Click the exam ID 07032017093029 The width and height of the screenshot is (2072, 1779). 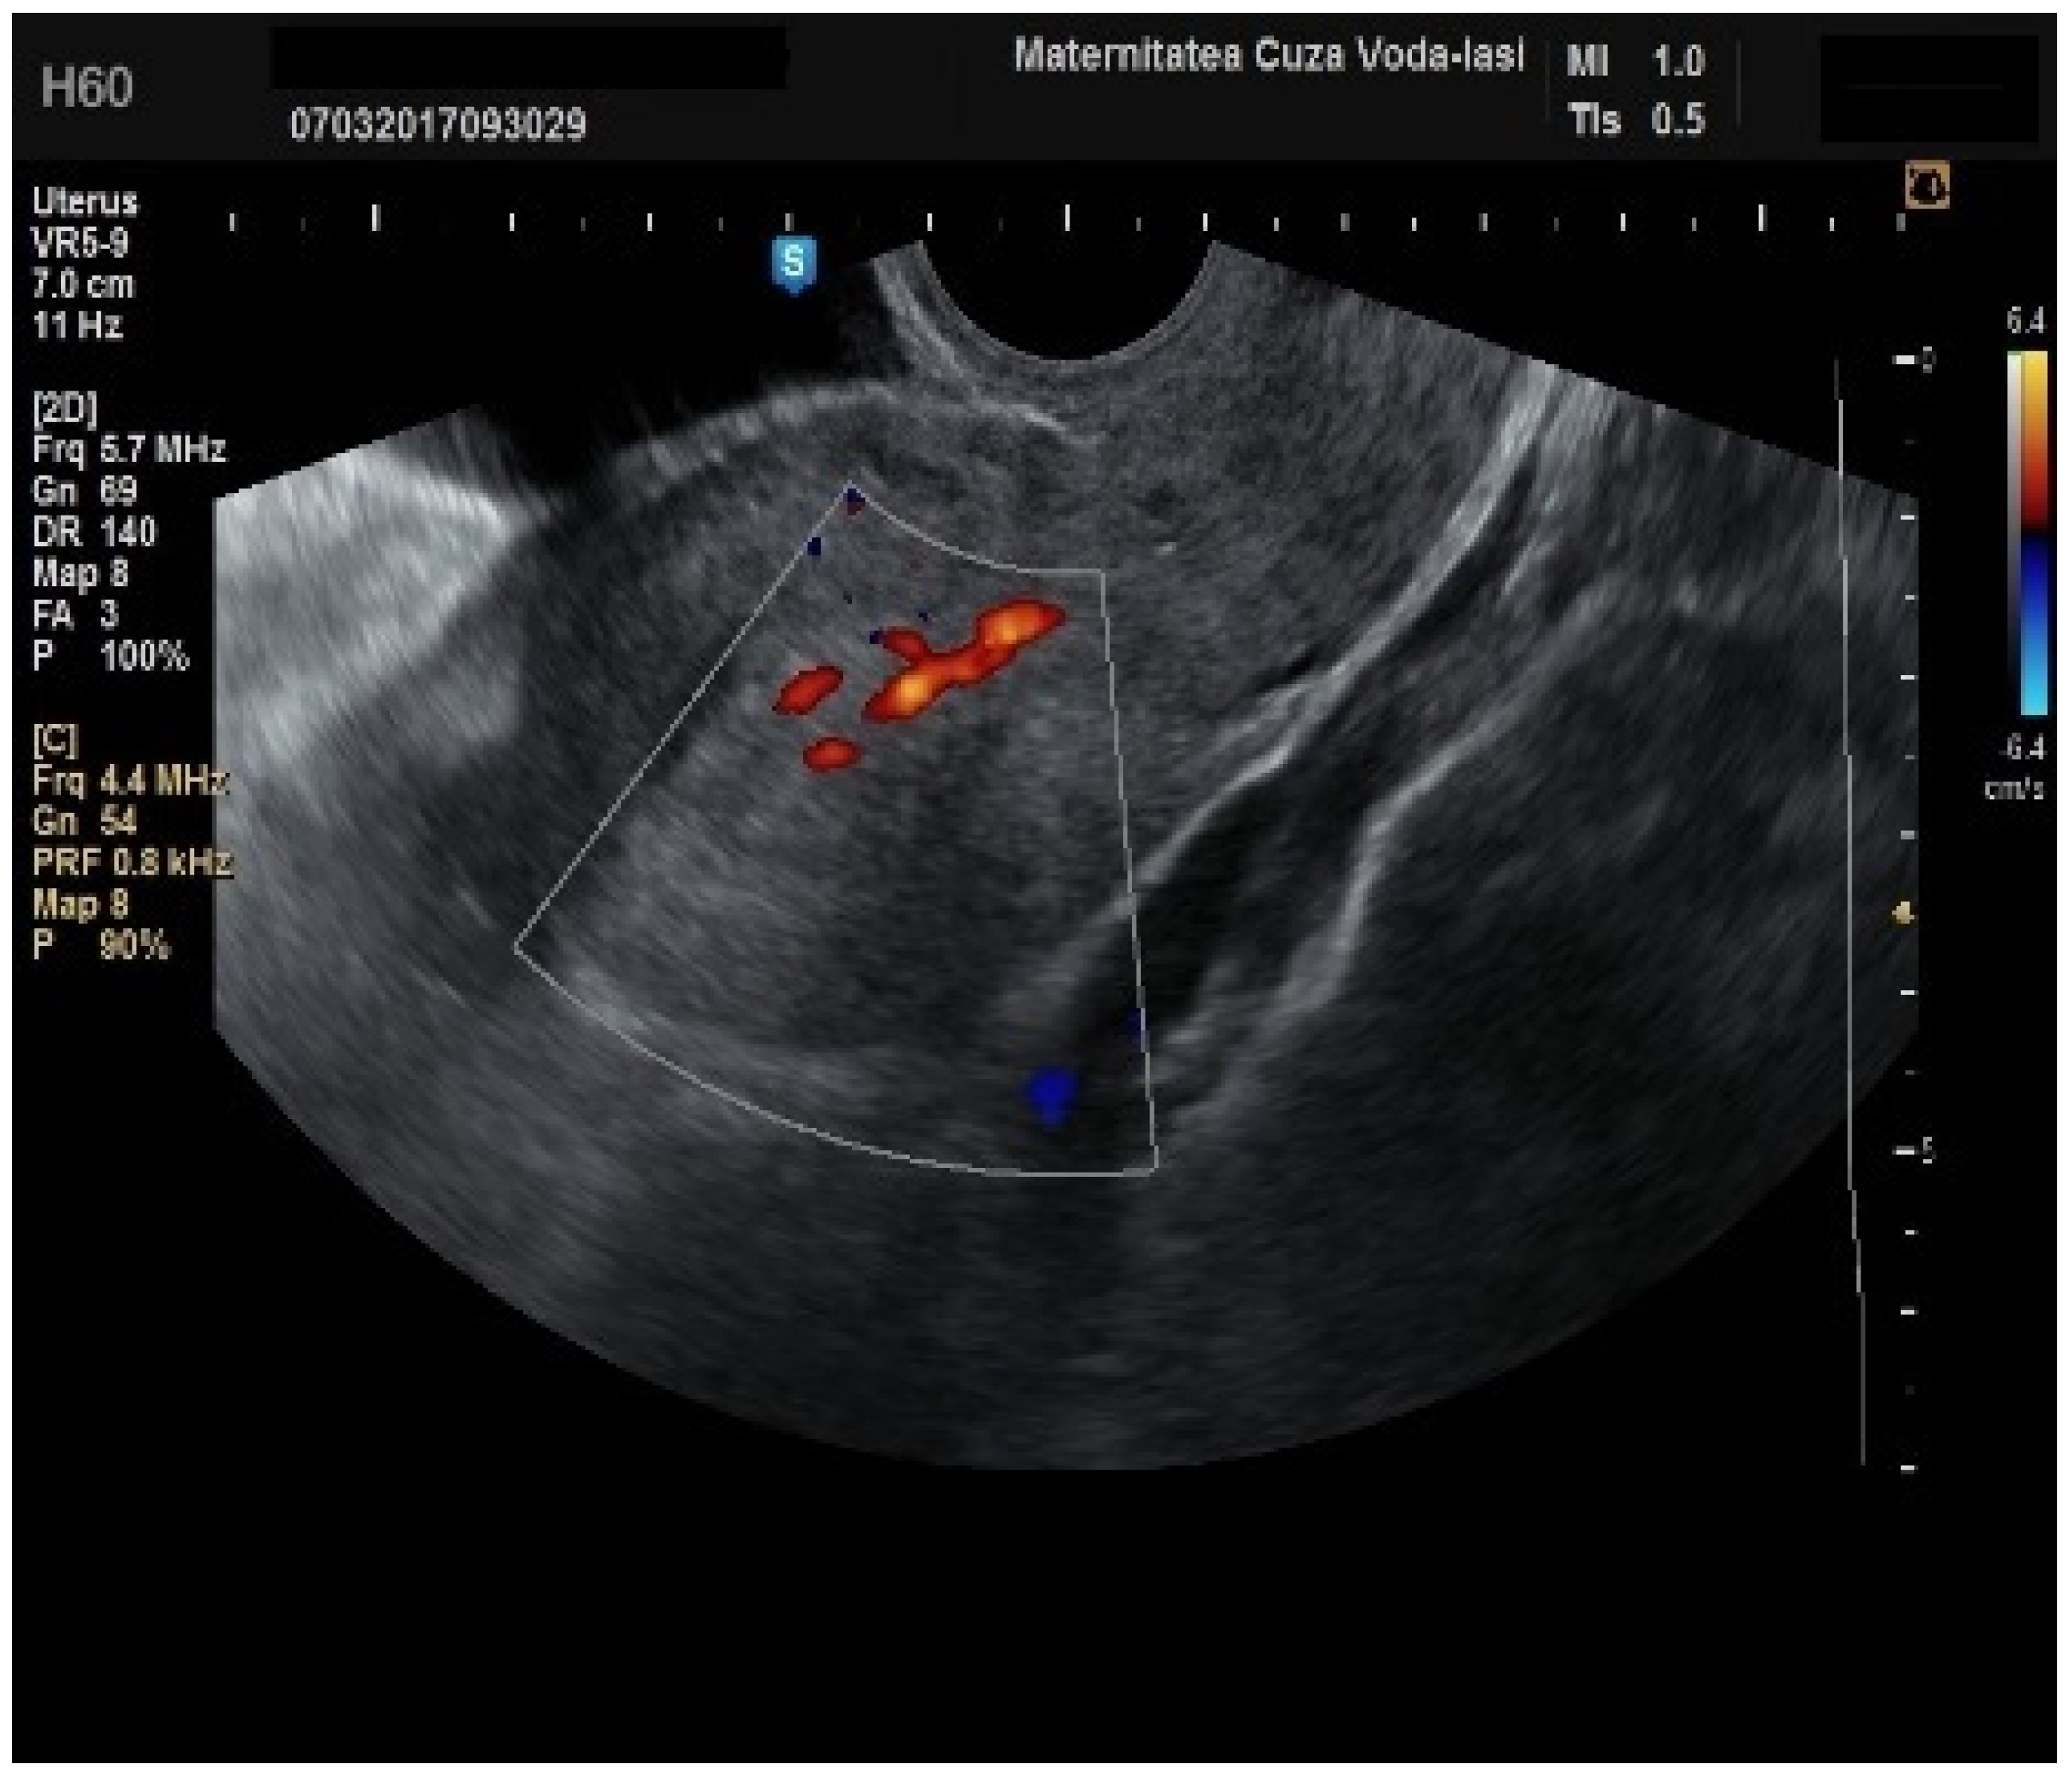coord(438,125)
